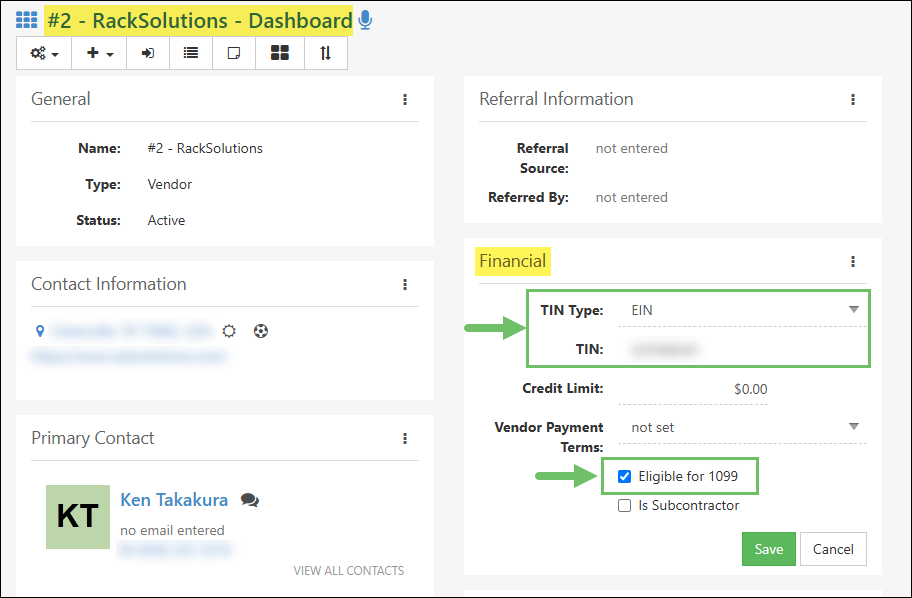912x598 pixels.
Task: Click the Name value '#2 - RackSolutions'
Action: click(x=205, y=148)
